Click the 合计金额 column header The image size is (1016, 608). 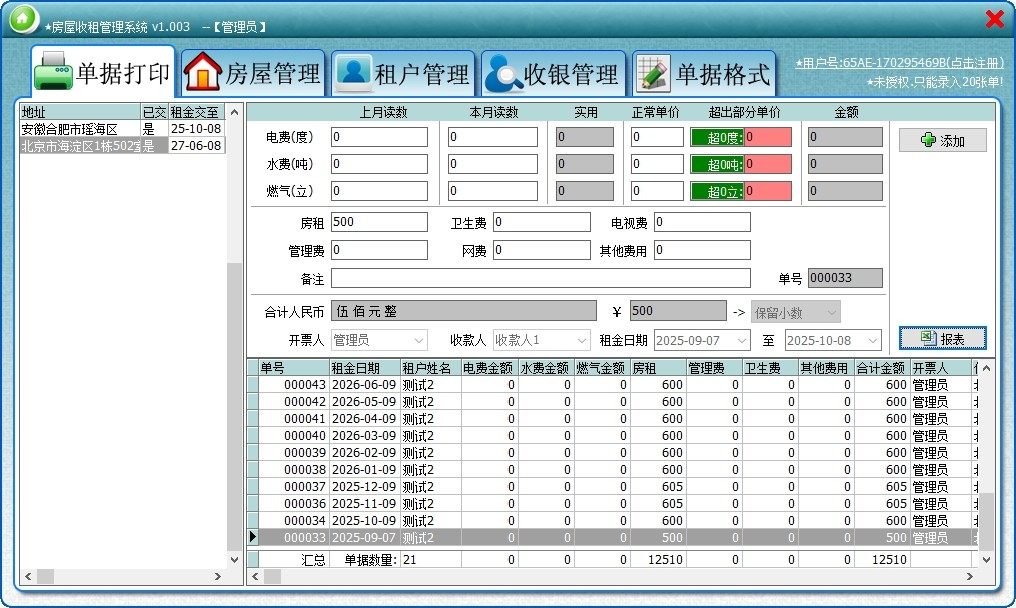(882, 368)
